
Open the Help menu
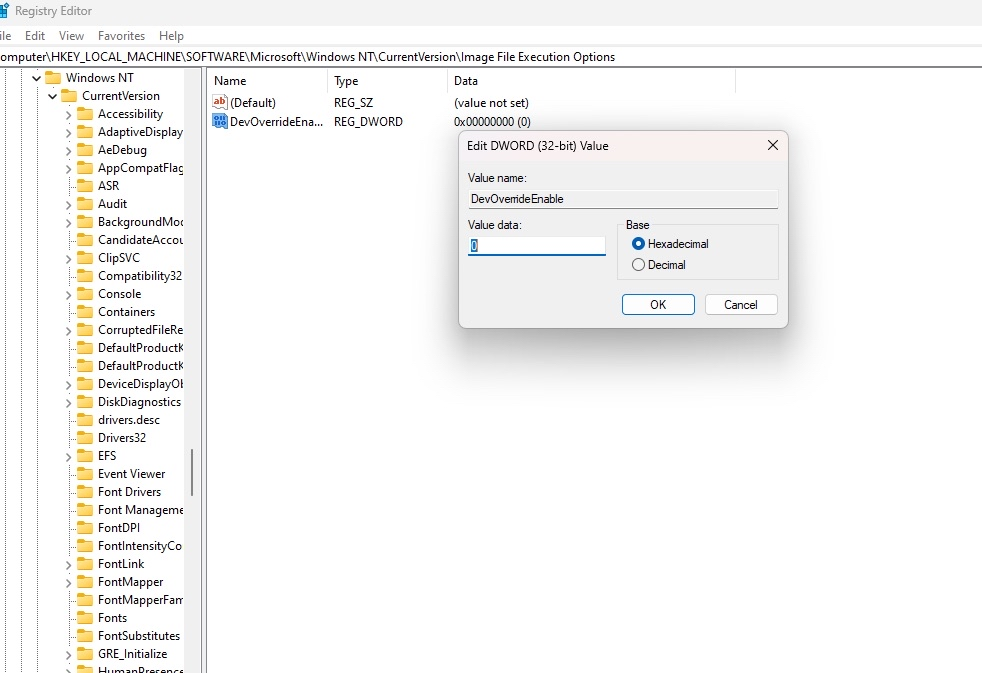[x=171, y=36]
